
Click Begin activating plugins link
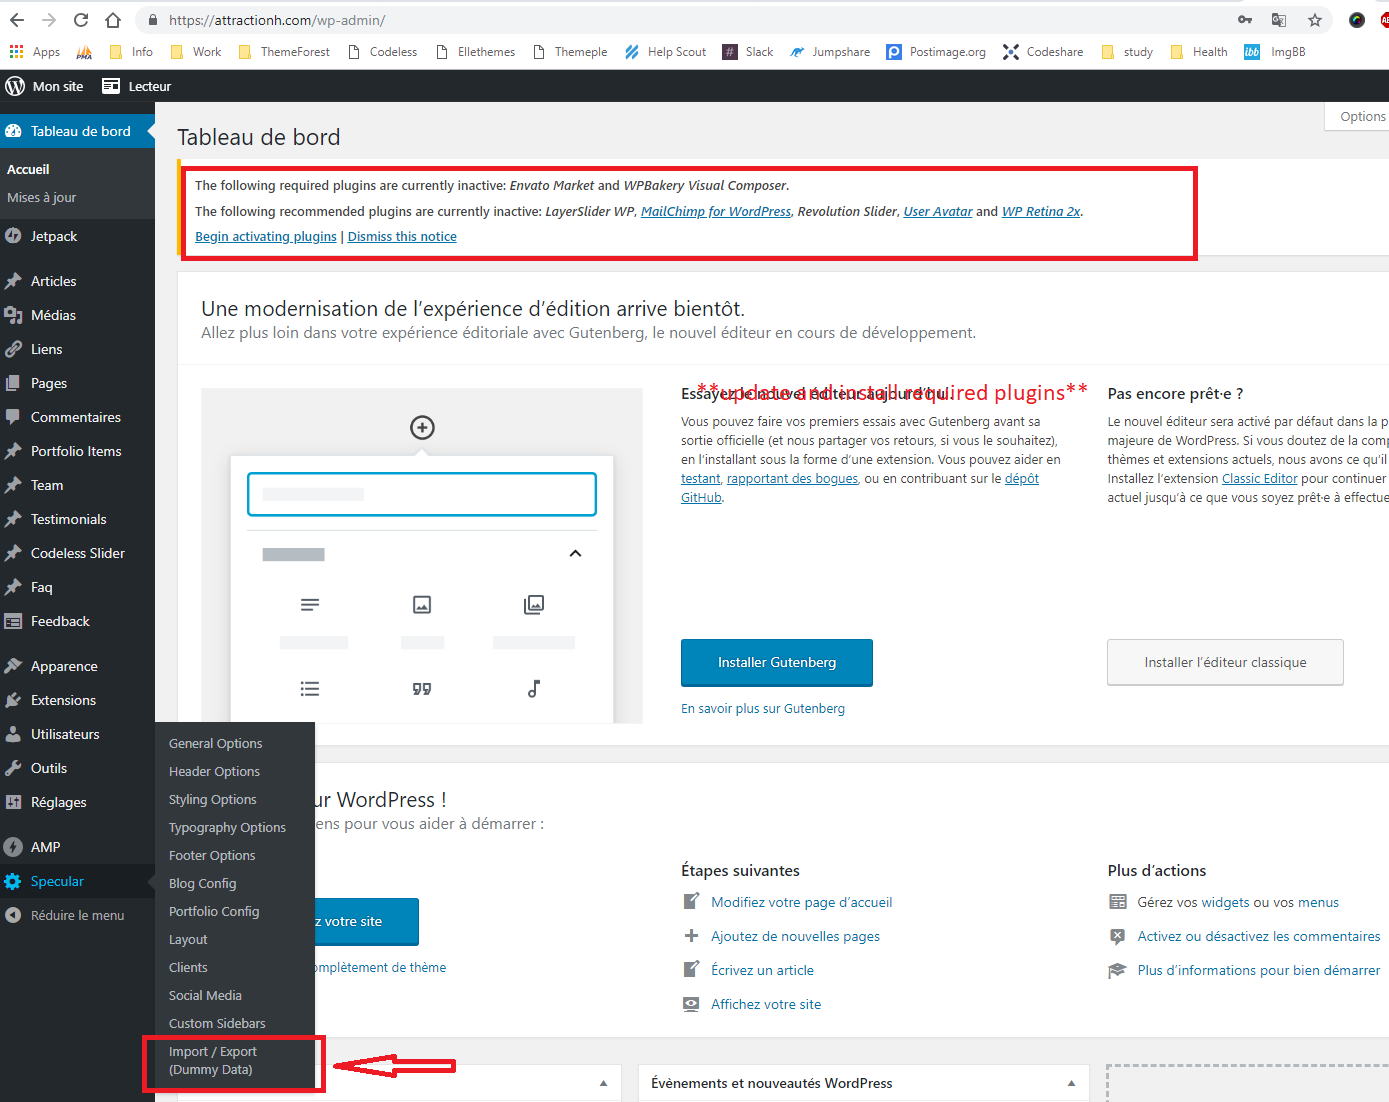coord(266,236)
